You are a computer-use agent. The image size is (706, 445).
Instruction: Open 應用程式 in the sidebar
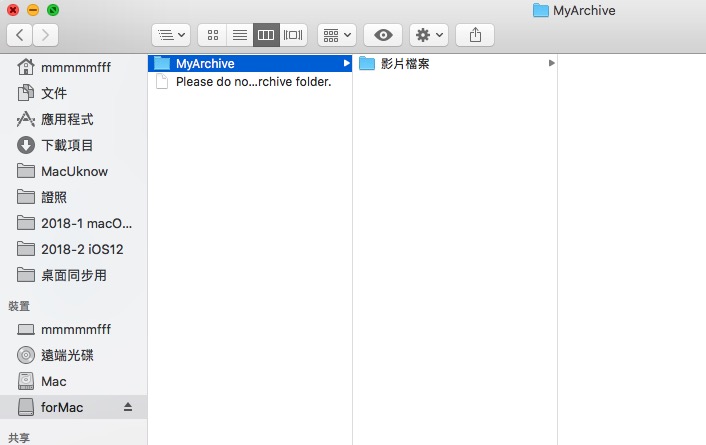[67, 119]
